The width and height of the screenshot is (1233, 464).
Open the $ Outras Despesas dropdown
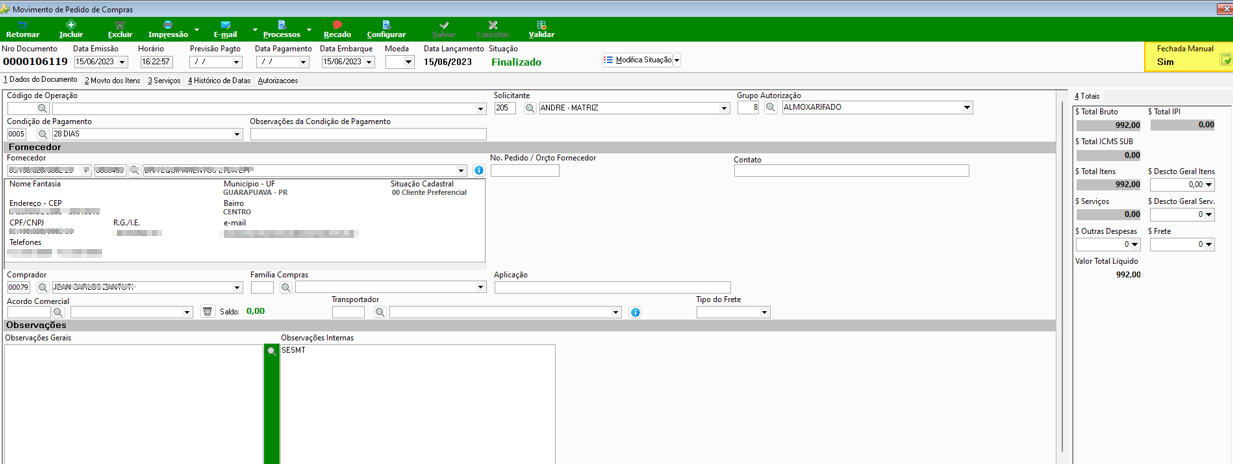(x=1135, y=244)
